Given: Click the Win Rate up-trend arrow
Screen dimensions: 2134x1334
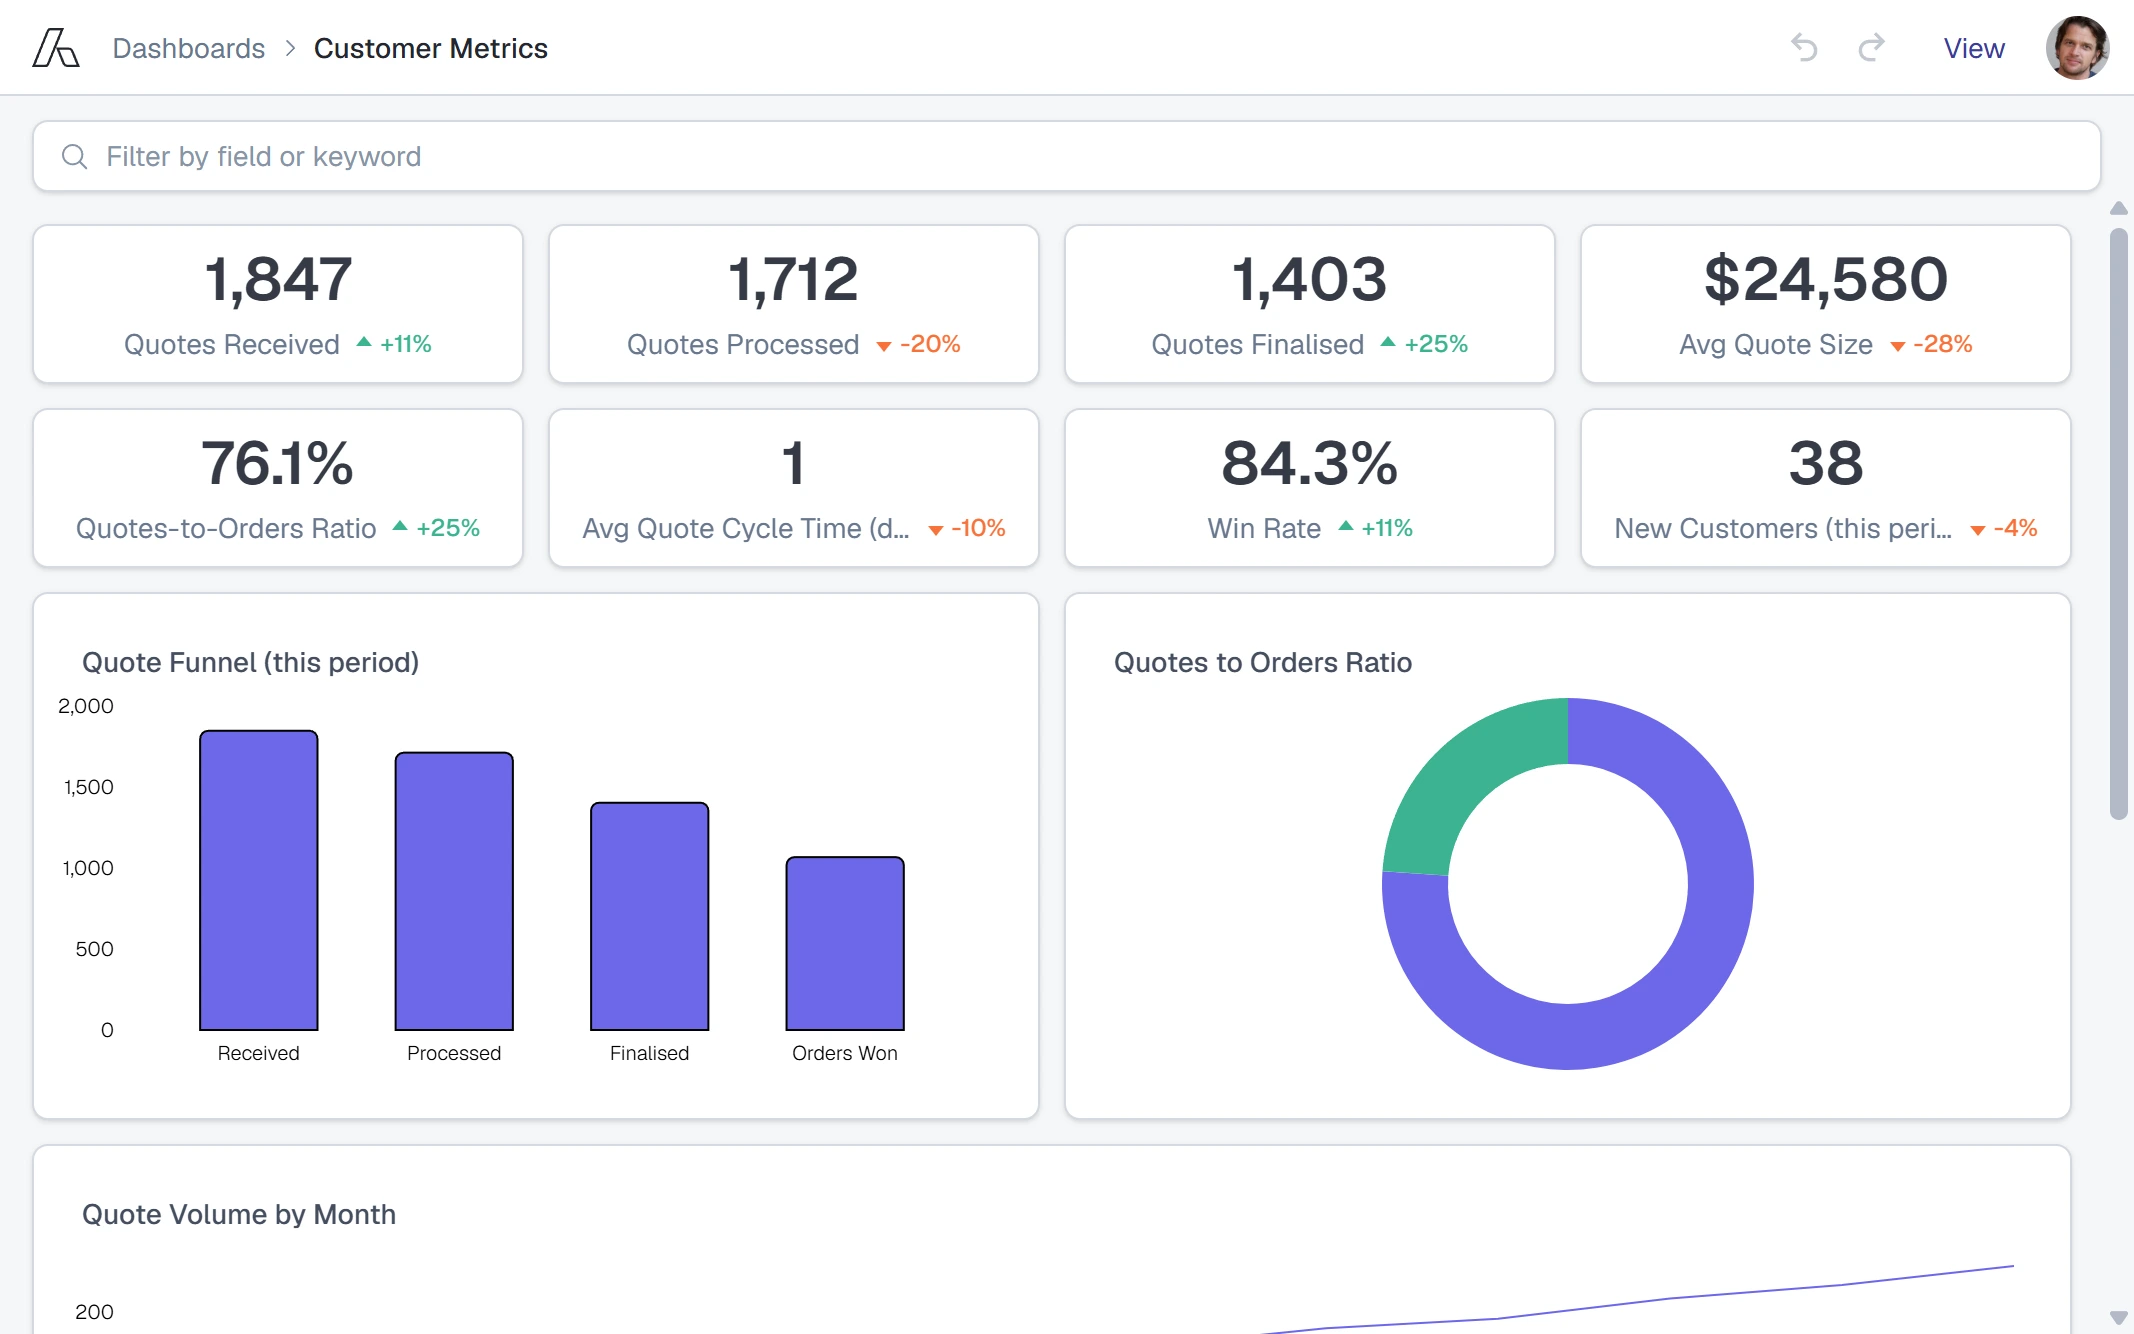Looking at the screenshot, I should (1346, 527).
